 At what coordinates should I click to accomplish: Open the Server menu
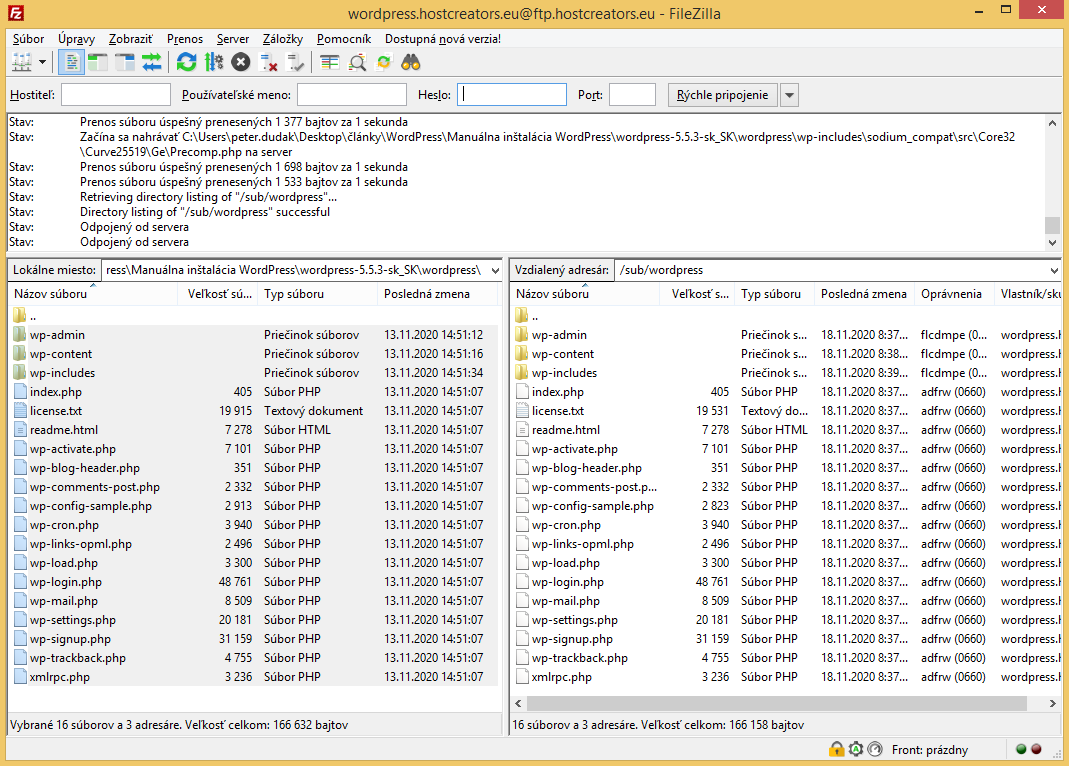coord(232,39)
